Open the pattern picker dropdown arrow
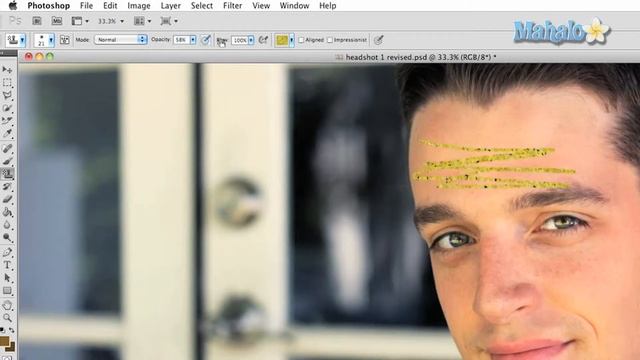The image size is (640, 360). (x=291, y=40)
